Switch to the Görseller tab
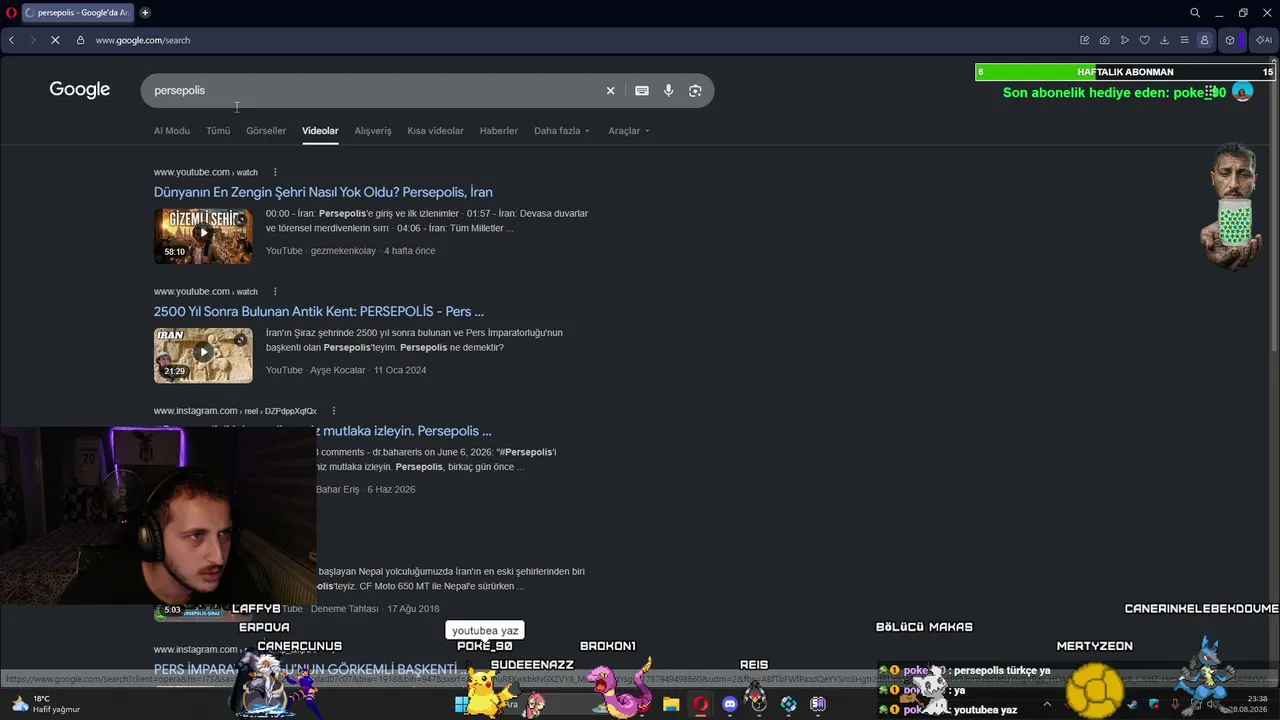Viewport: 1280px width, 720px height. pos(266,131)
